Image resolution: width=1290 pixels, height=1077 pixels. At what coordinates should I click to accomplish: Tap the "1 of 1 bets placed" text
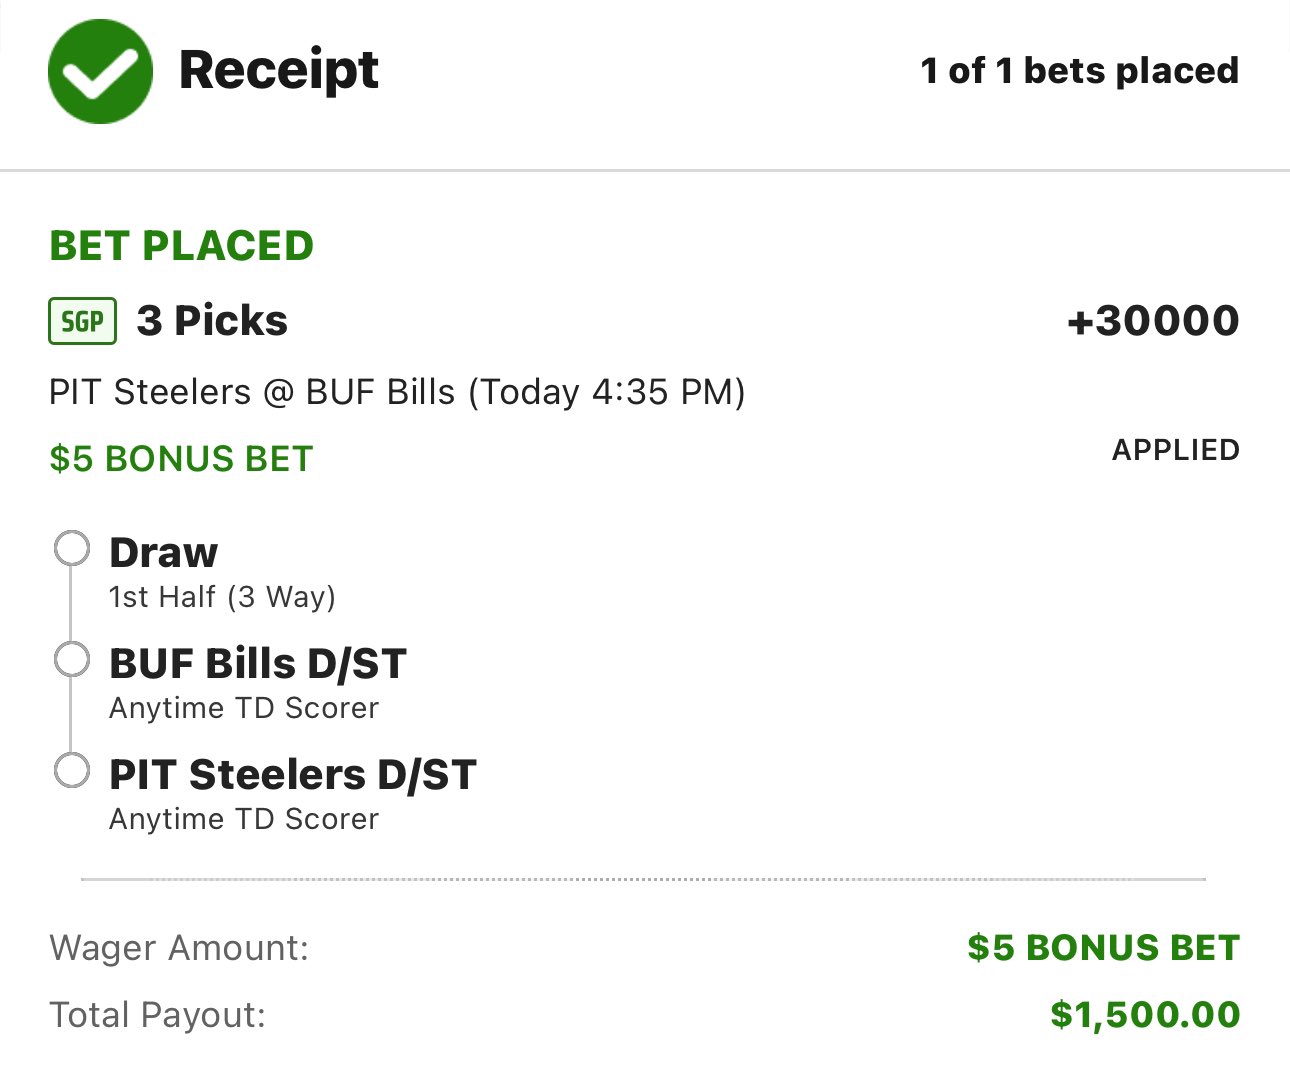1079,71
